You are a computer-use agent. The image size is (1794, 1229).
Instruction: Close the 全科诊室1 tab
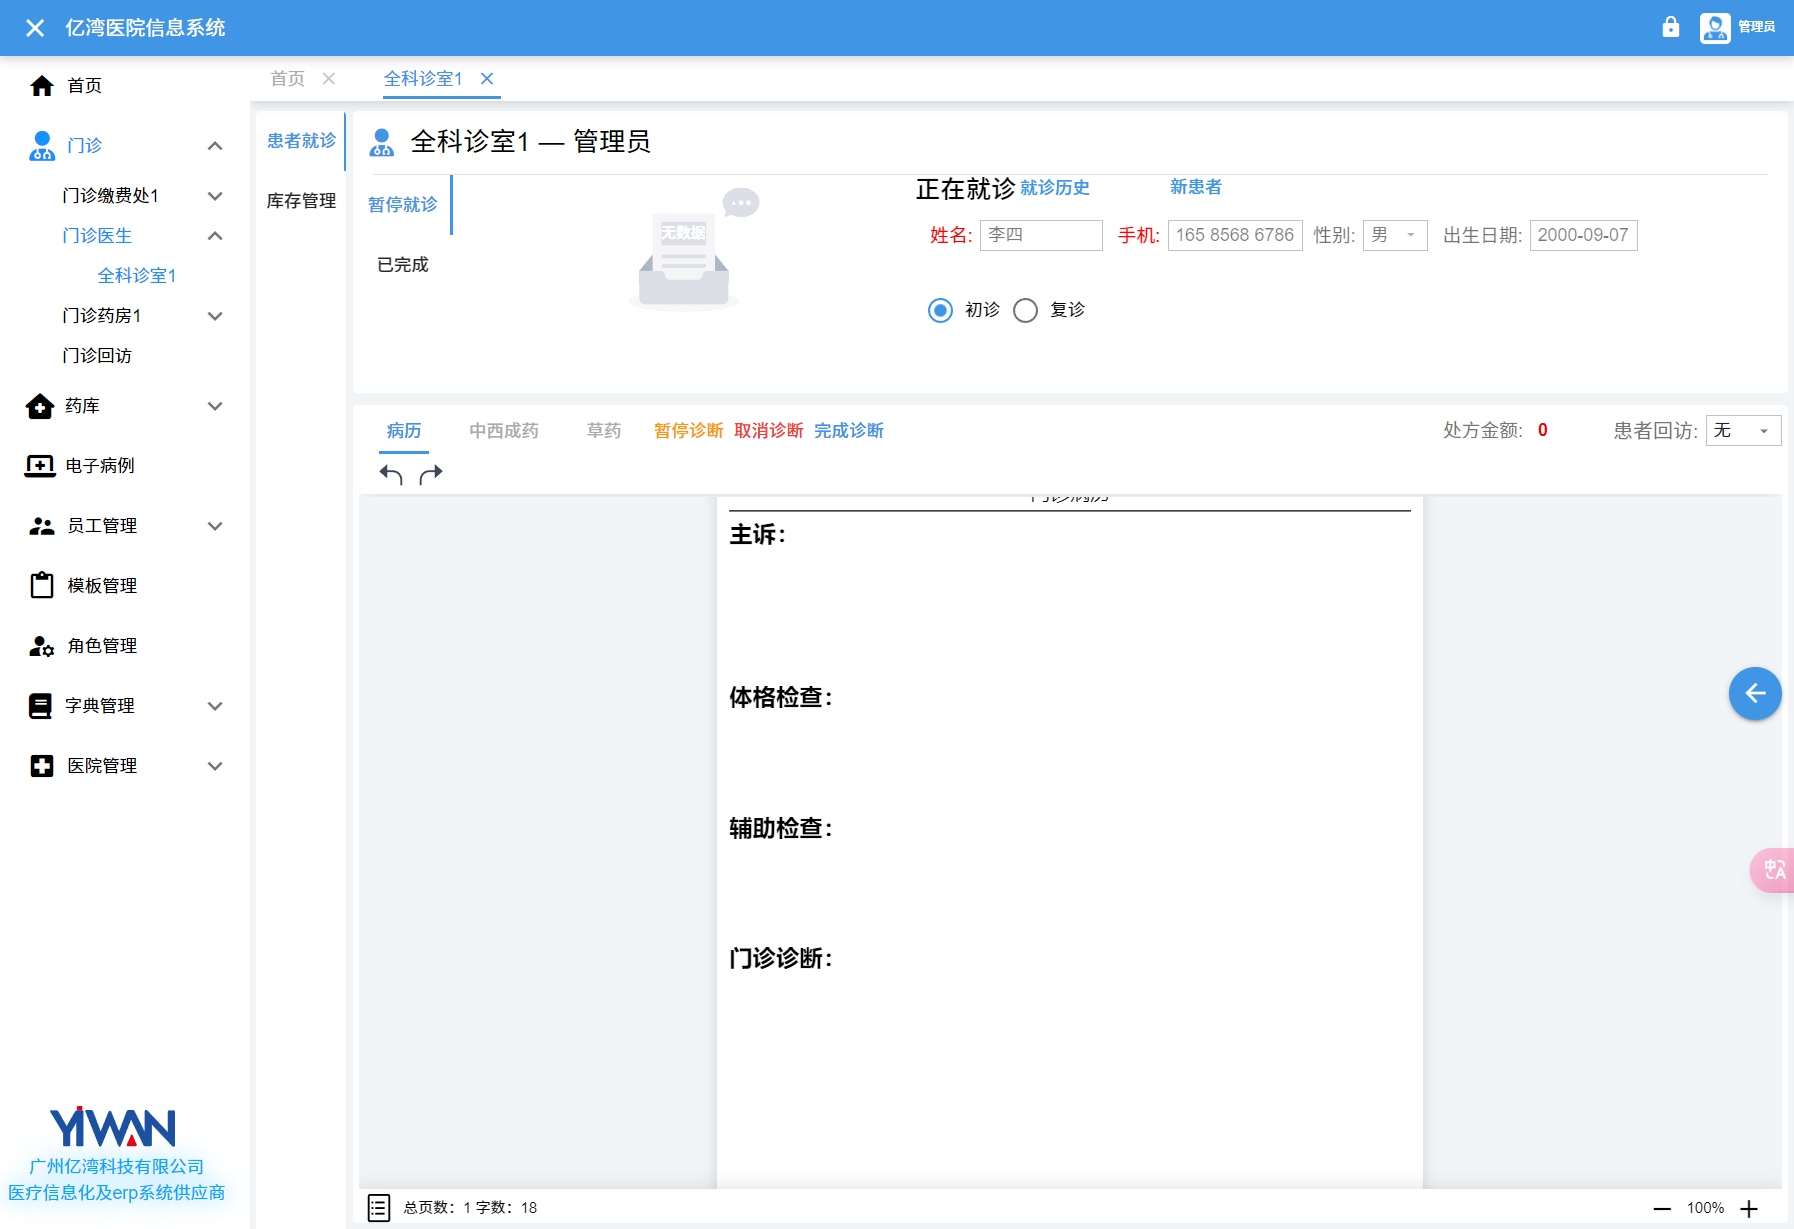(x=487, y=78)
